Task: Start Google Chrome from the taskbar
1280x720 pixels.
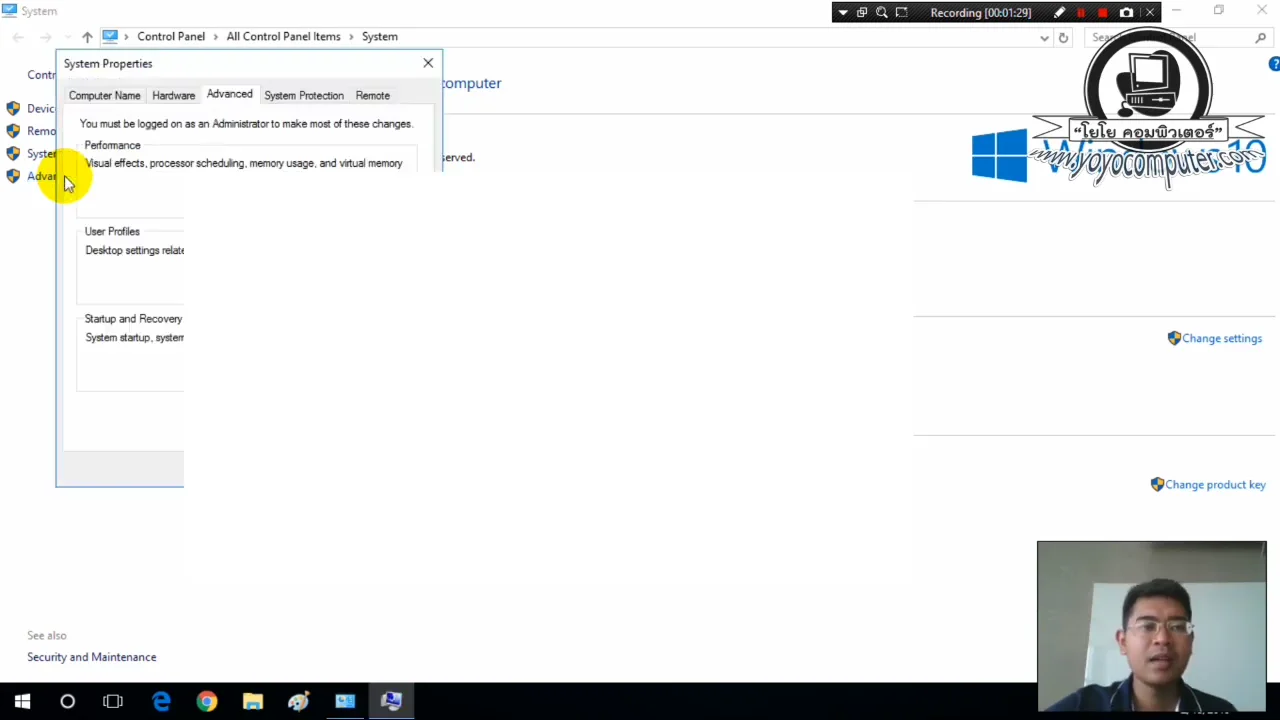Action: tap(206, 701)
